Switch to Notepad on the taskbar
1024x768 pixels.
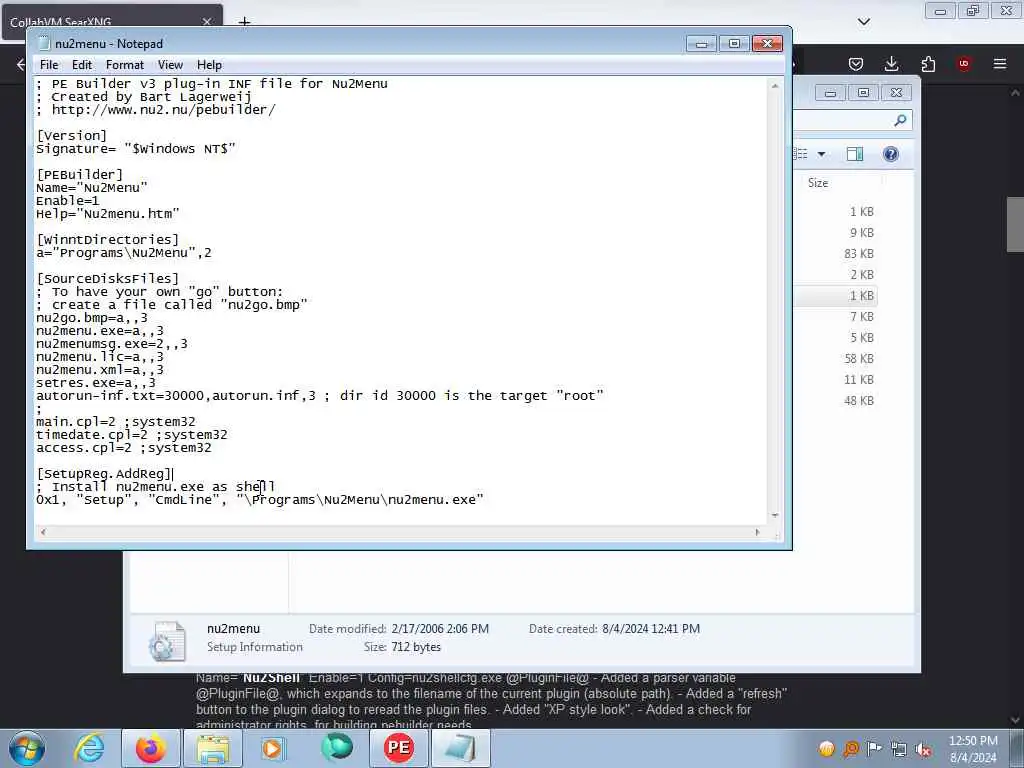[460, 748]
